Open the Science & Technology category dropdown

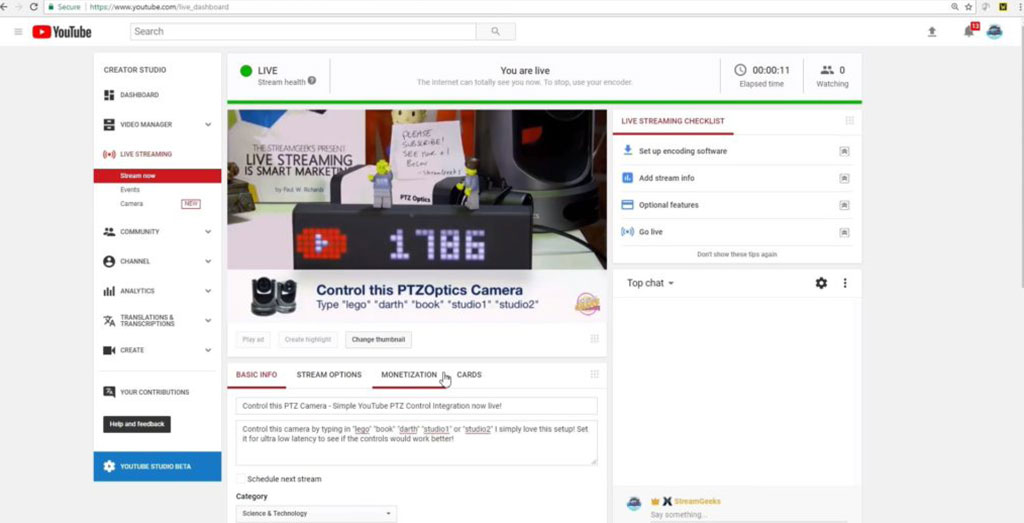coord(316,513)
